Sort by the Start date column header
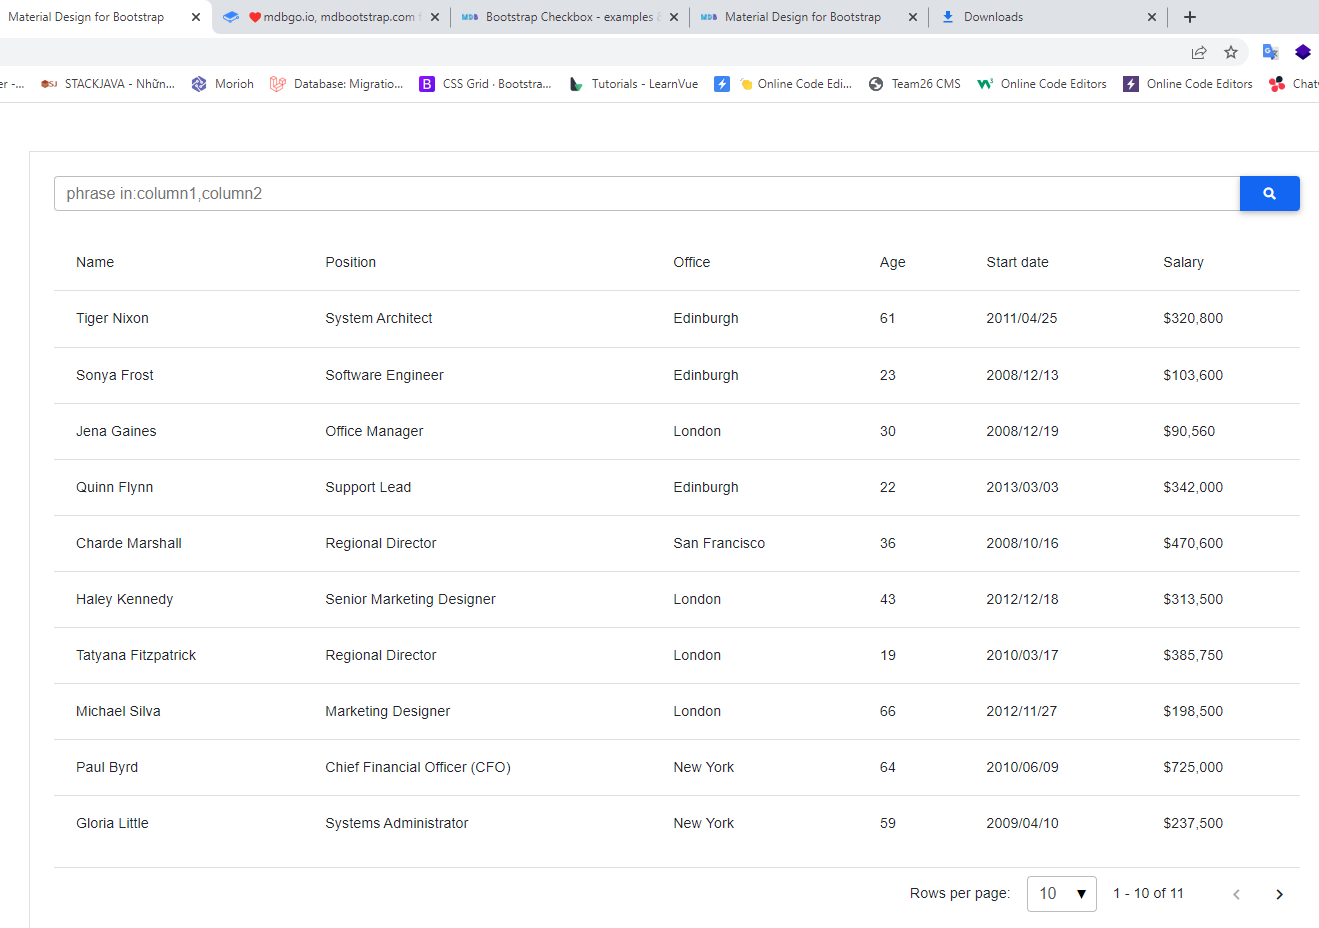The width and height of the screenshot is (1319, 928). click(1017, 262)
